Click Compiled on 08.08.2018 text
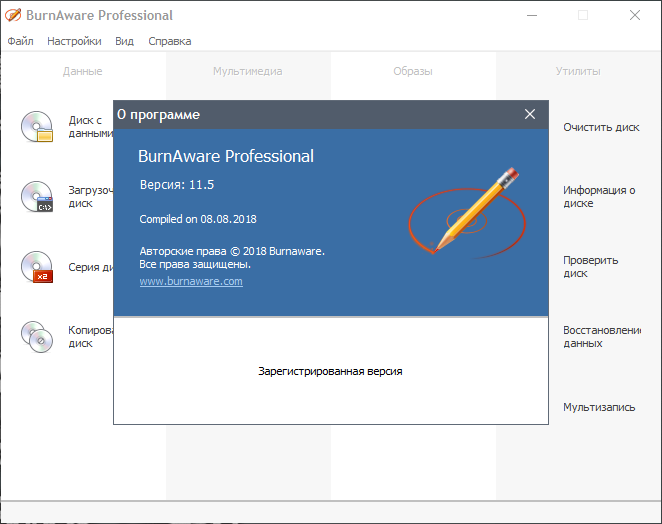Viewport: 662px width, 524px height. click(x=198, y=219)
